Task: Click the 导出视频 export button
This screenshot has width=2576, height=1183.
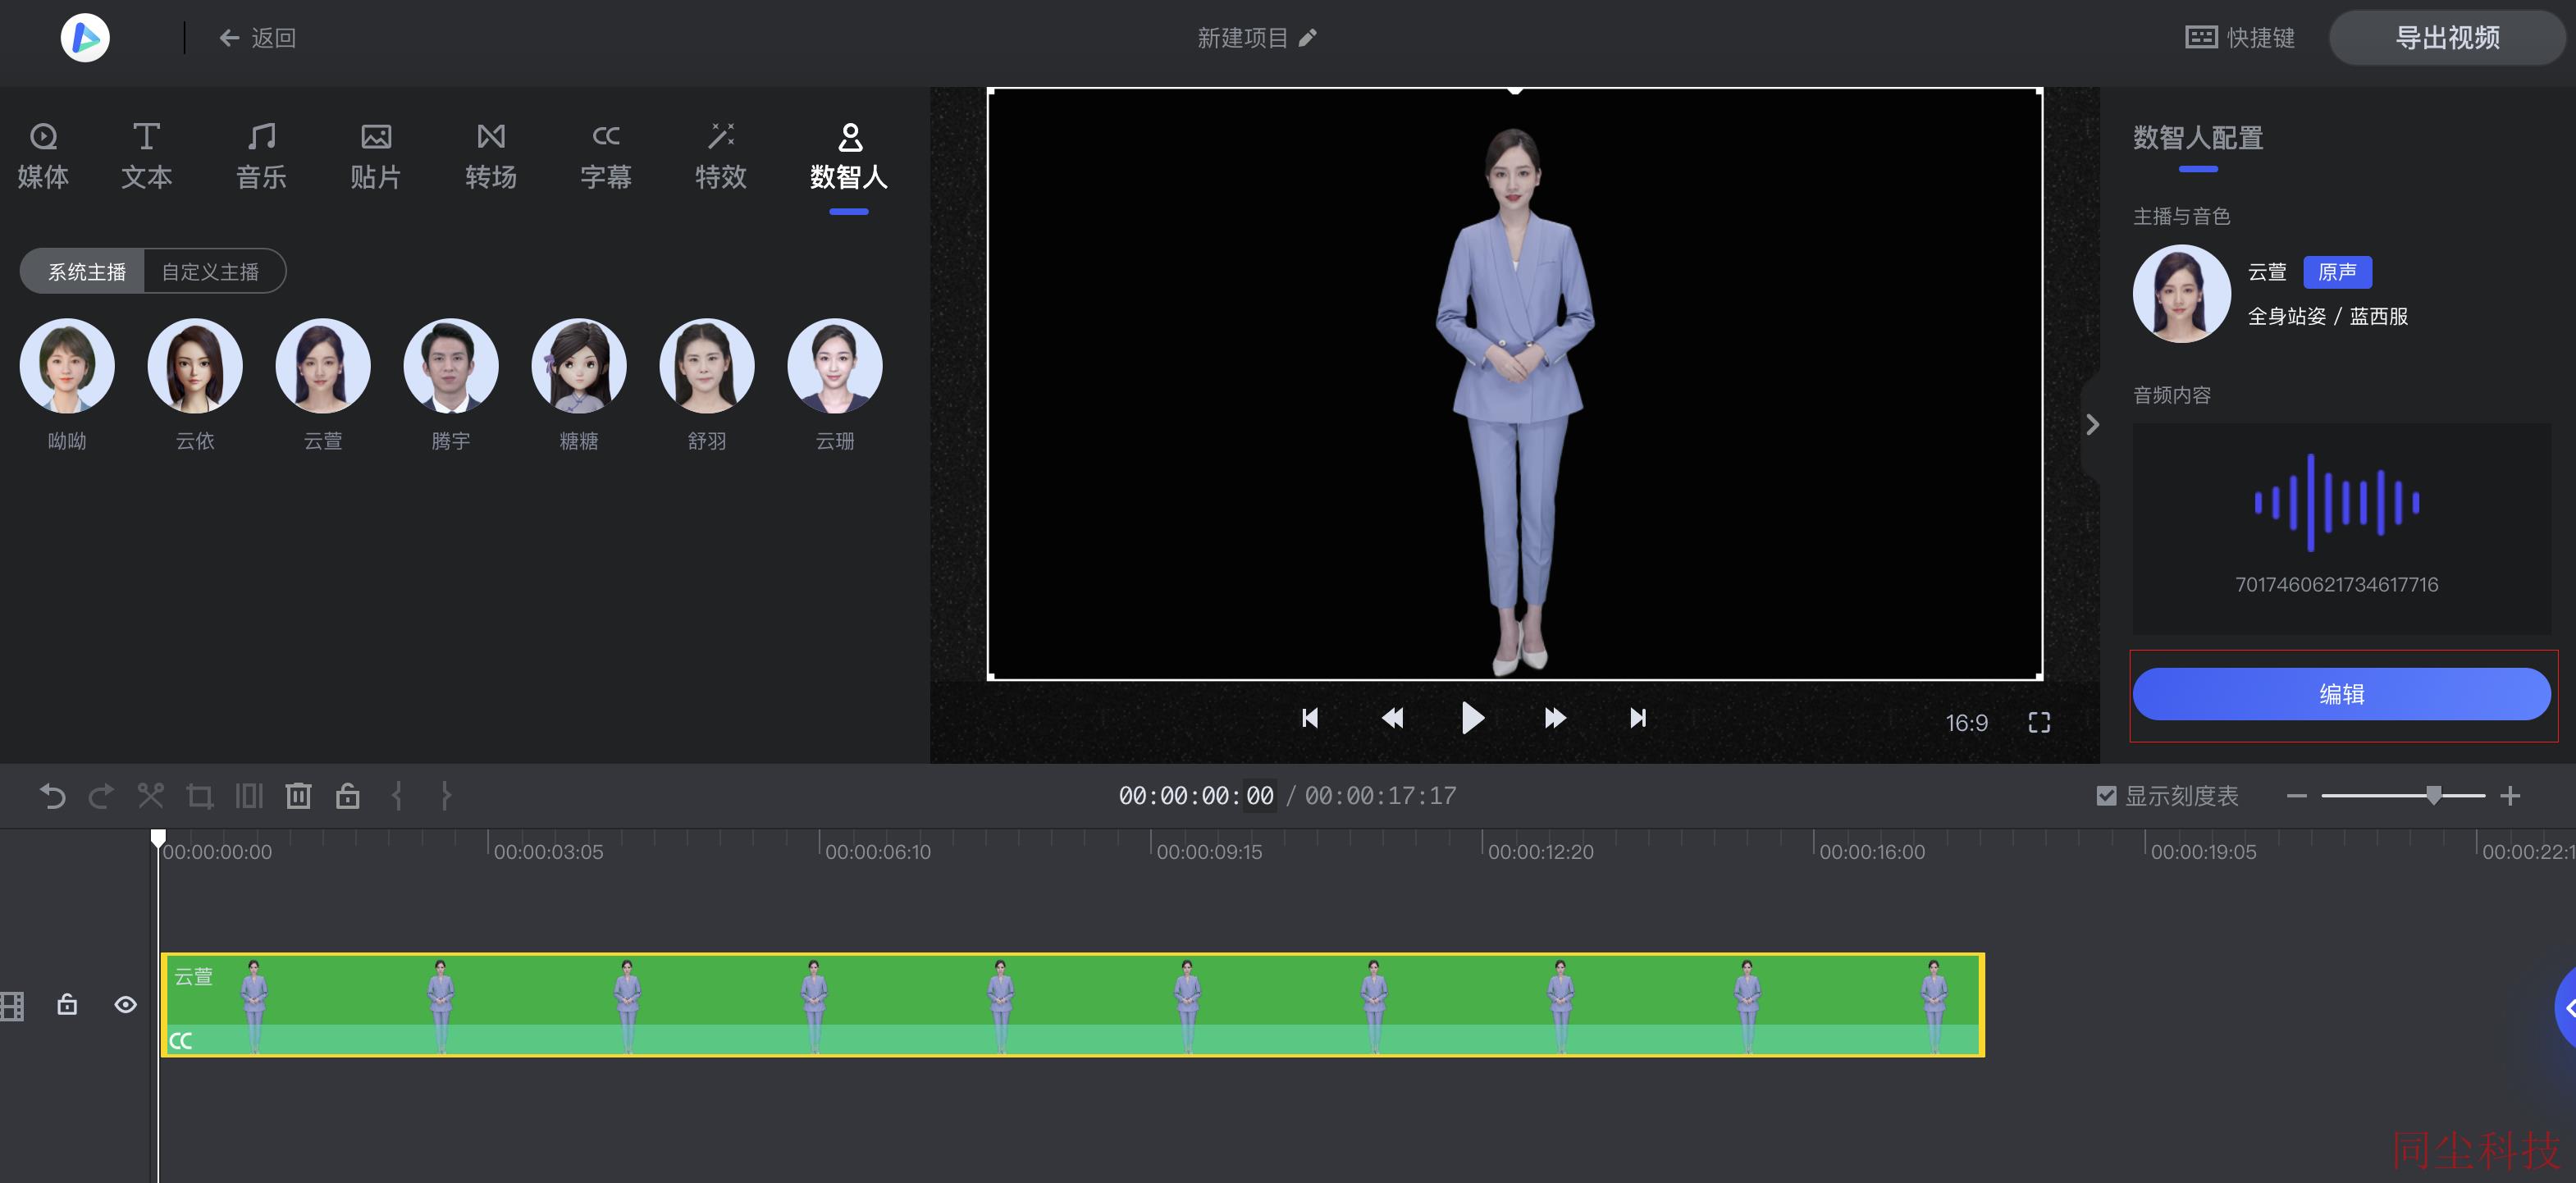Action: 2447,38
